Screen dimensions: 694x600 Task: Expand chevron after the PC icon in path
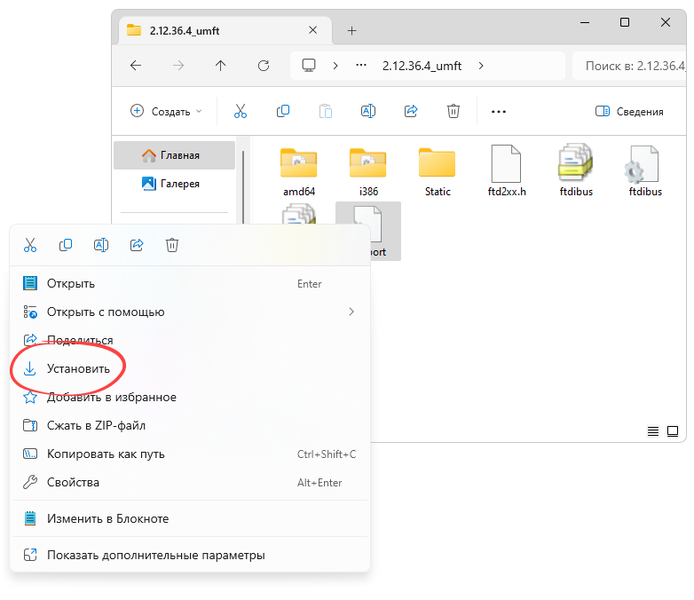335,65
